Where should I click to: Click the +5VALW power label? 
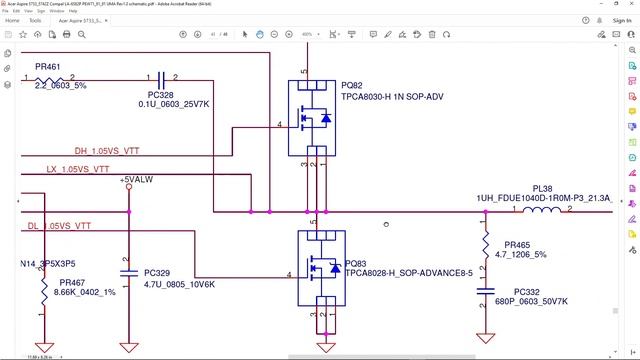[136, 180]
